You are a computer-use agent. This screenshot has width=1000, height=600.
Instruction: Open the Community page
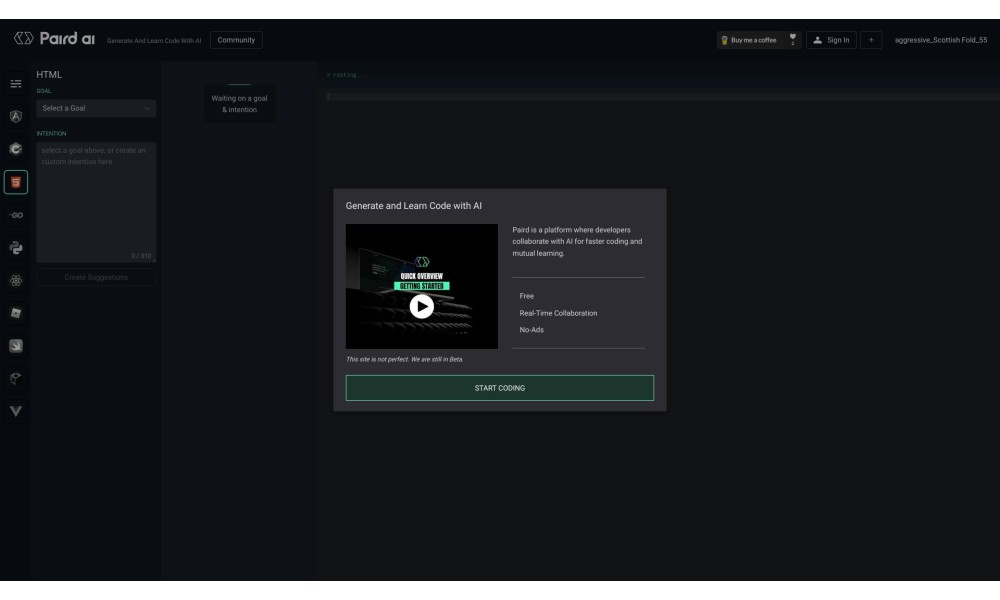click(236, 40)
